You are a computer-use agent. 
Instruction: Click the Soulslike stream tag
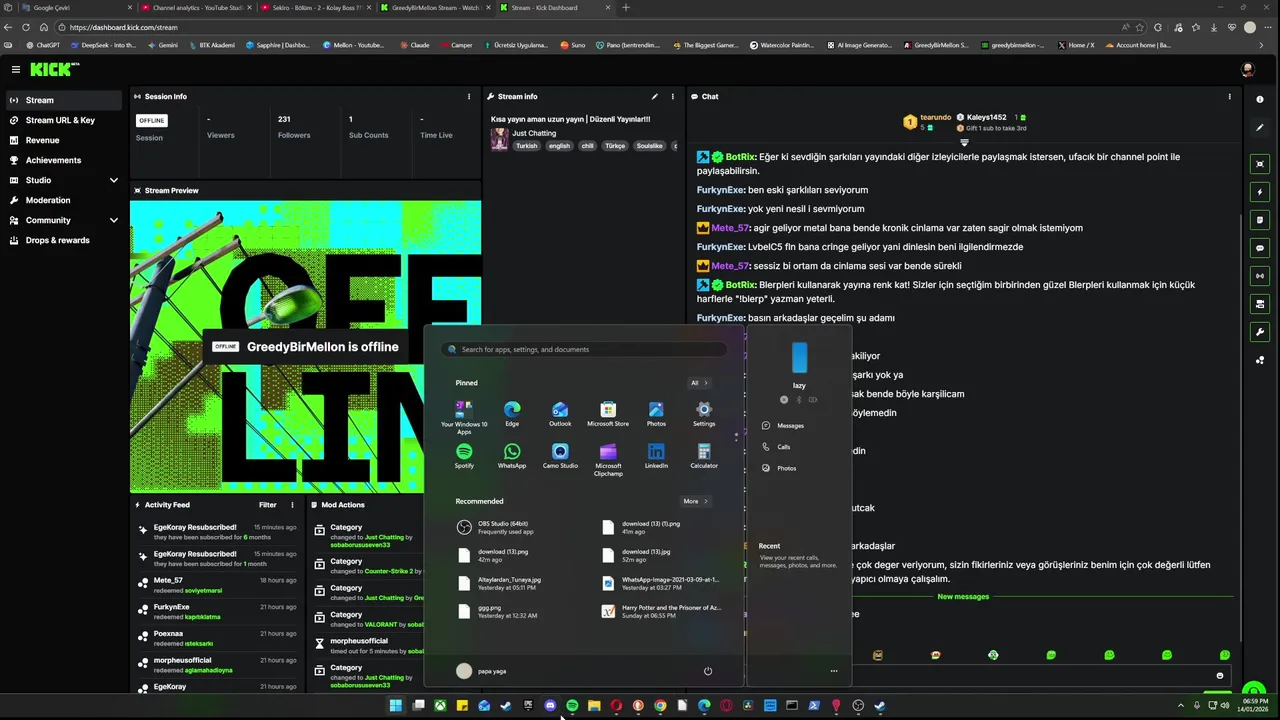pos(650,146)
